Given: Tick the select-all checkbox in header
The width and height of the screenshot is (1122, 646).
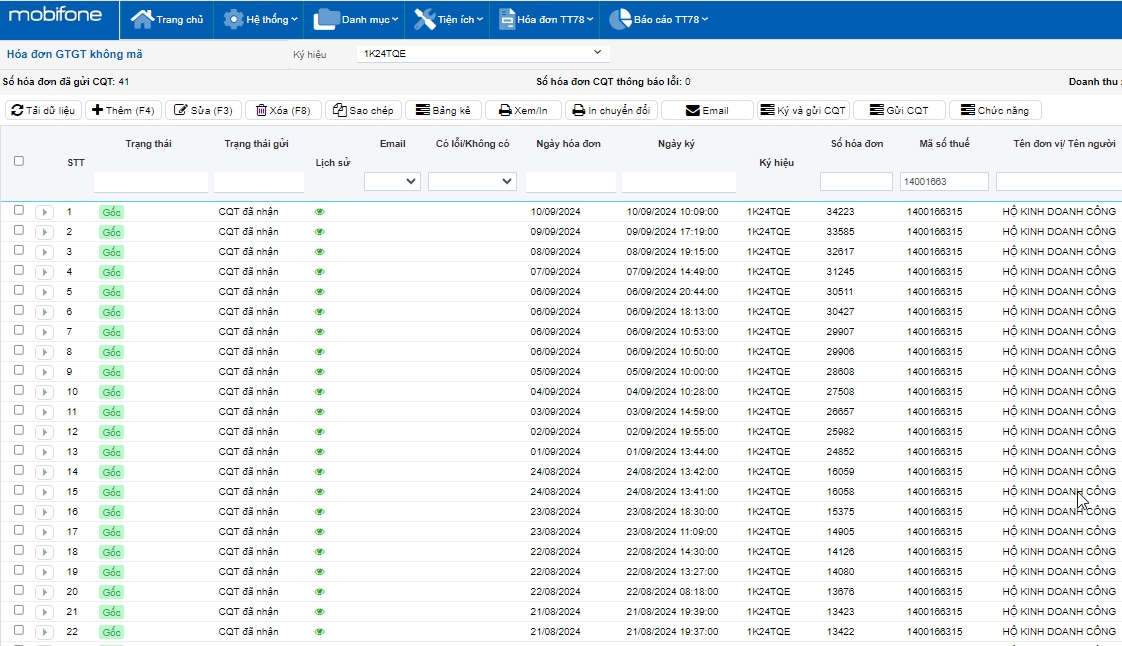Looking at the screenshot, I should [19, 161].
